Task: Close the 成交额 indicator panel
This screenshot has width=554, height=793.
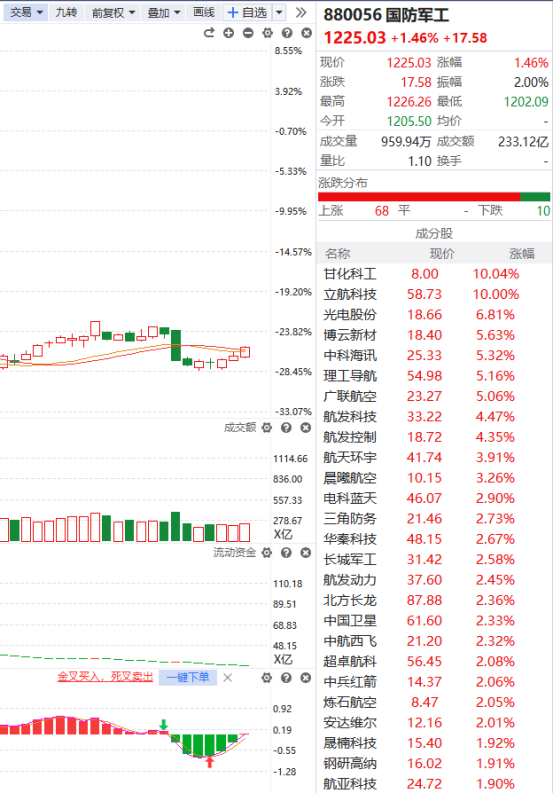Action: coord(306,428)
